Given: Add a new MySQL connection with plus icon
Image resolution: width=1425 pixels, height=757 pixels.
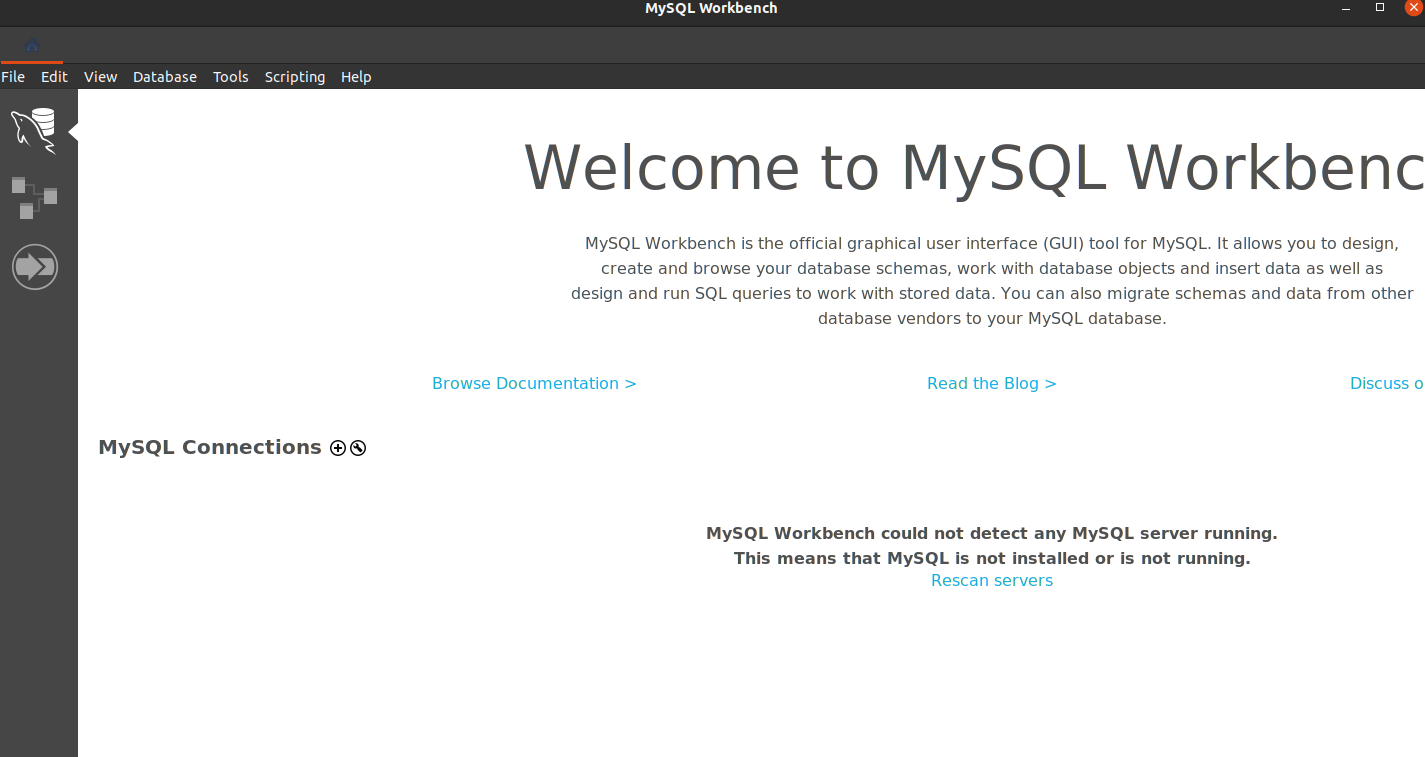Looking at the screenshot, I should [338, 448].
